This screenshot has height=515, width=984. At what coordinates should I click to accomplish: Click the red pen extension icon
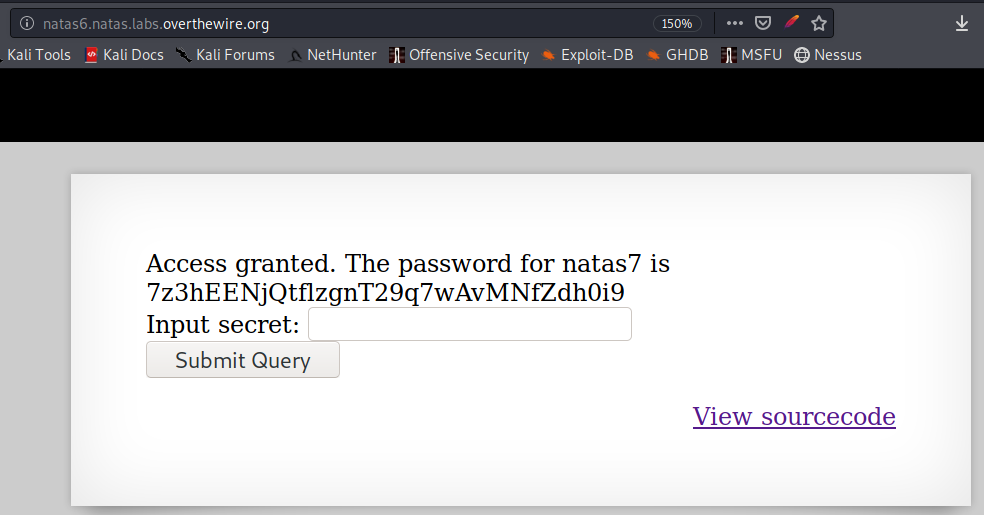point(791,23)
